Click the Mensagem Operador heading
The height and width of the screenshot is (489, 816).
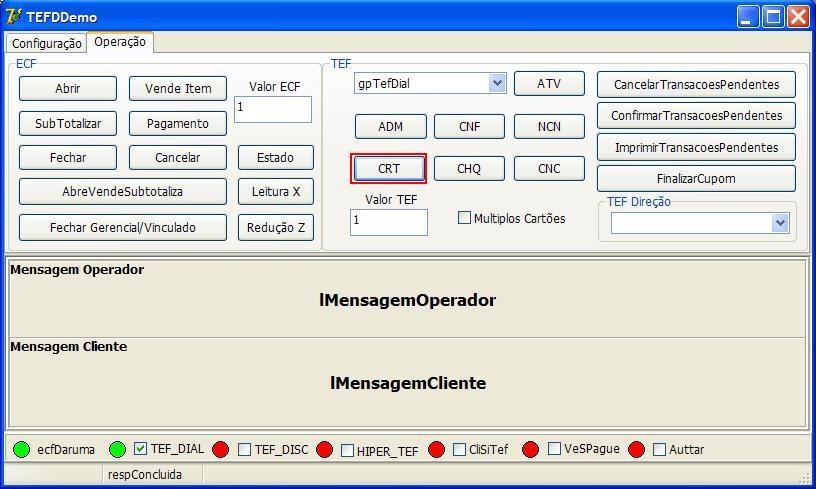[77, 269]
